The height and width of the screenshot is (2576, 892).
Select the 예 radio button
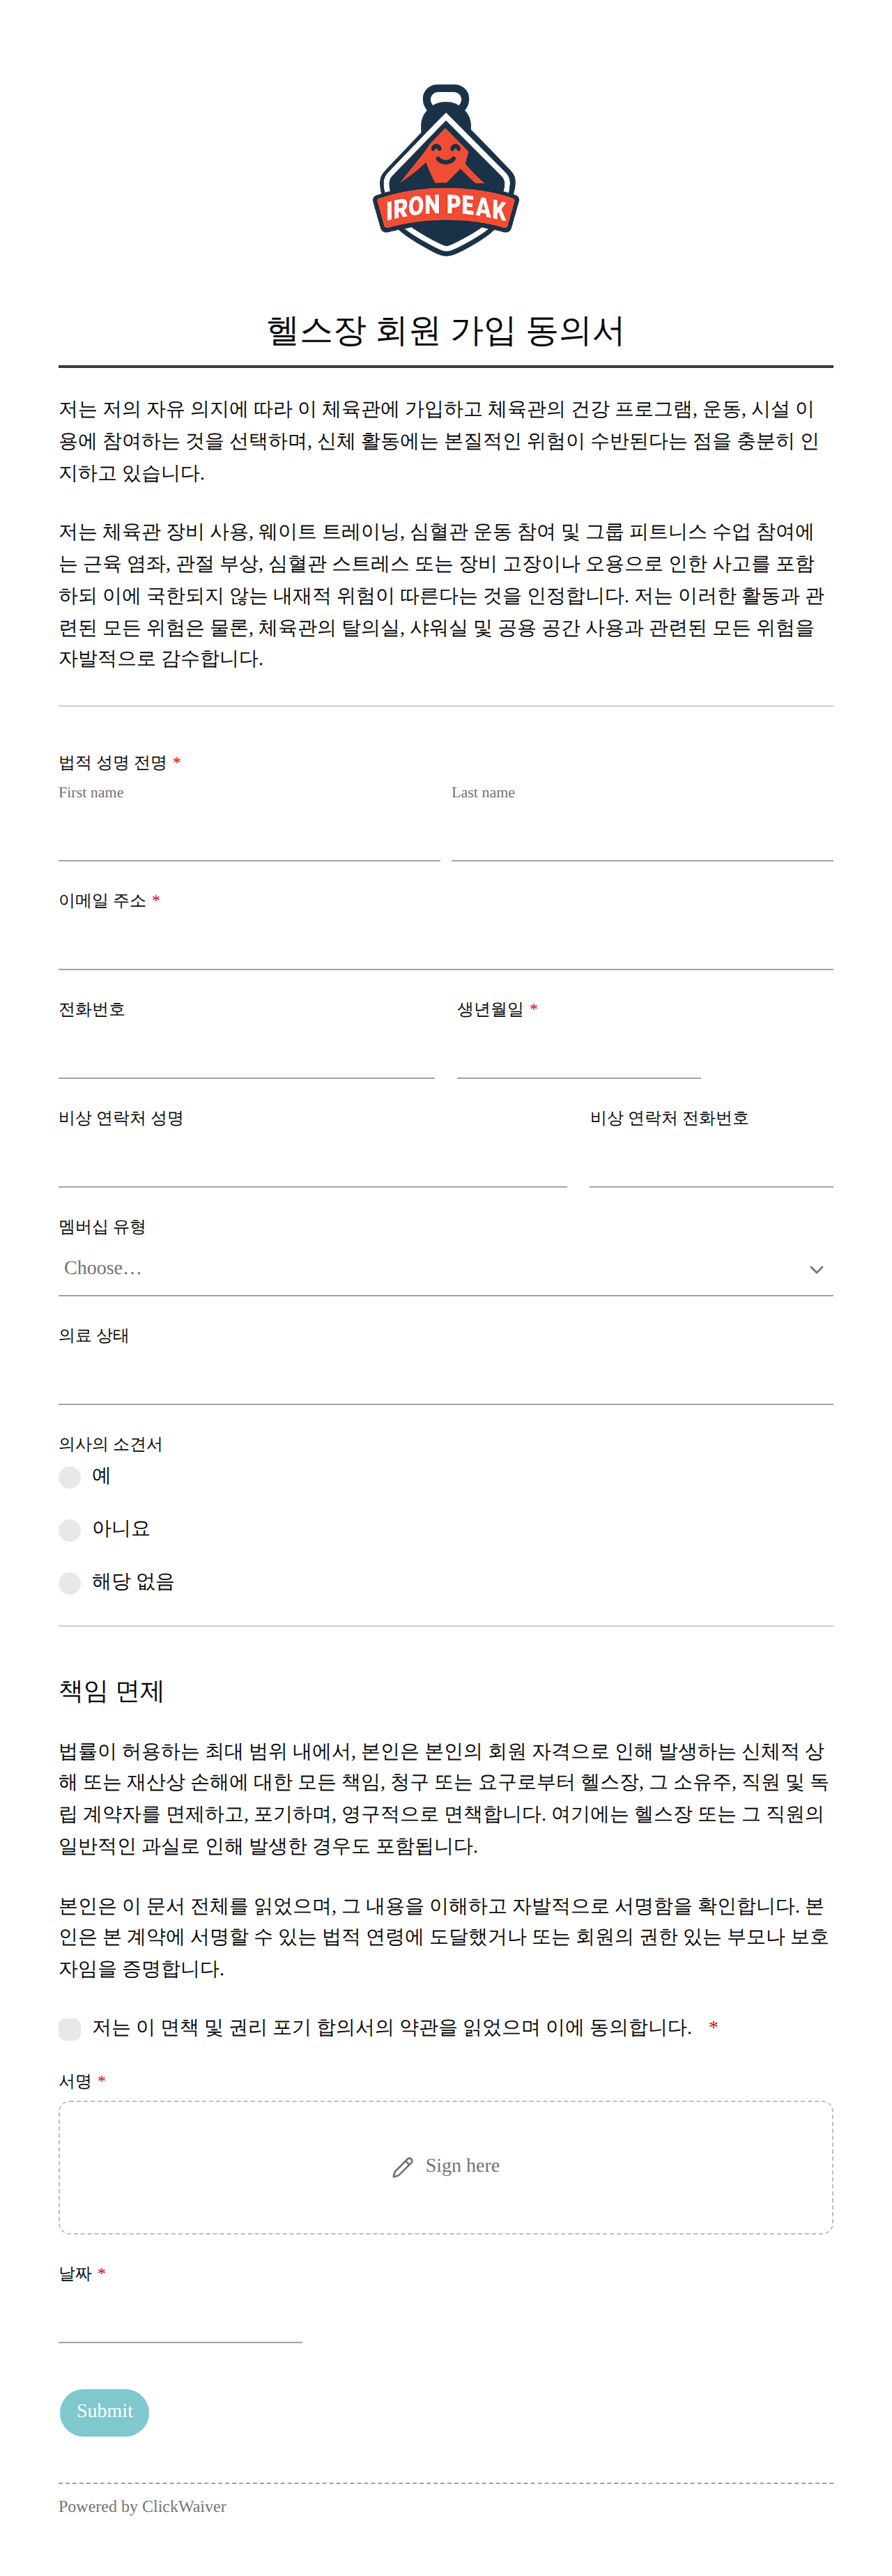point(70,1477)
